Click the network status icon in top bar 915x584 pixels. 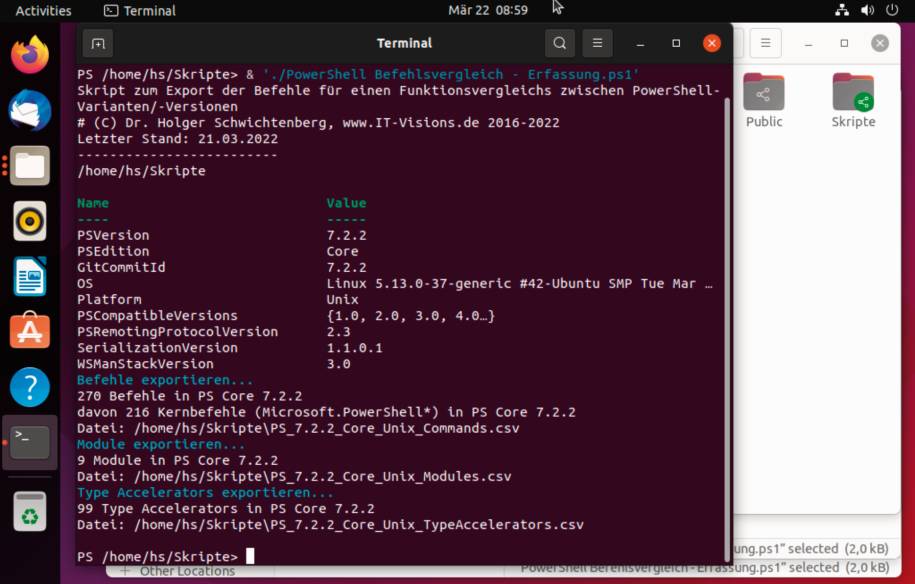tap(841, 10)
